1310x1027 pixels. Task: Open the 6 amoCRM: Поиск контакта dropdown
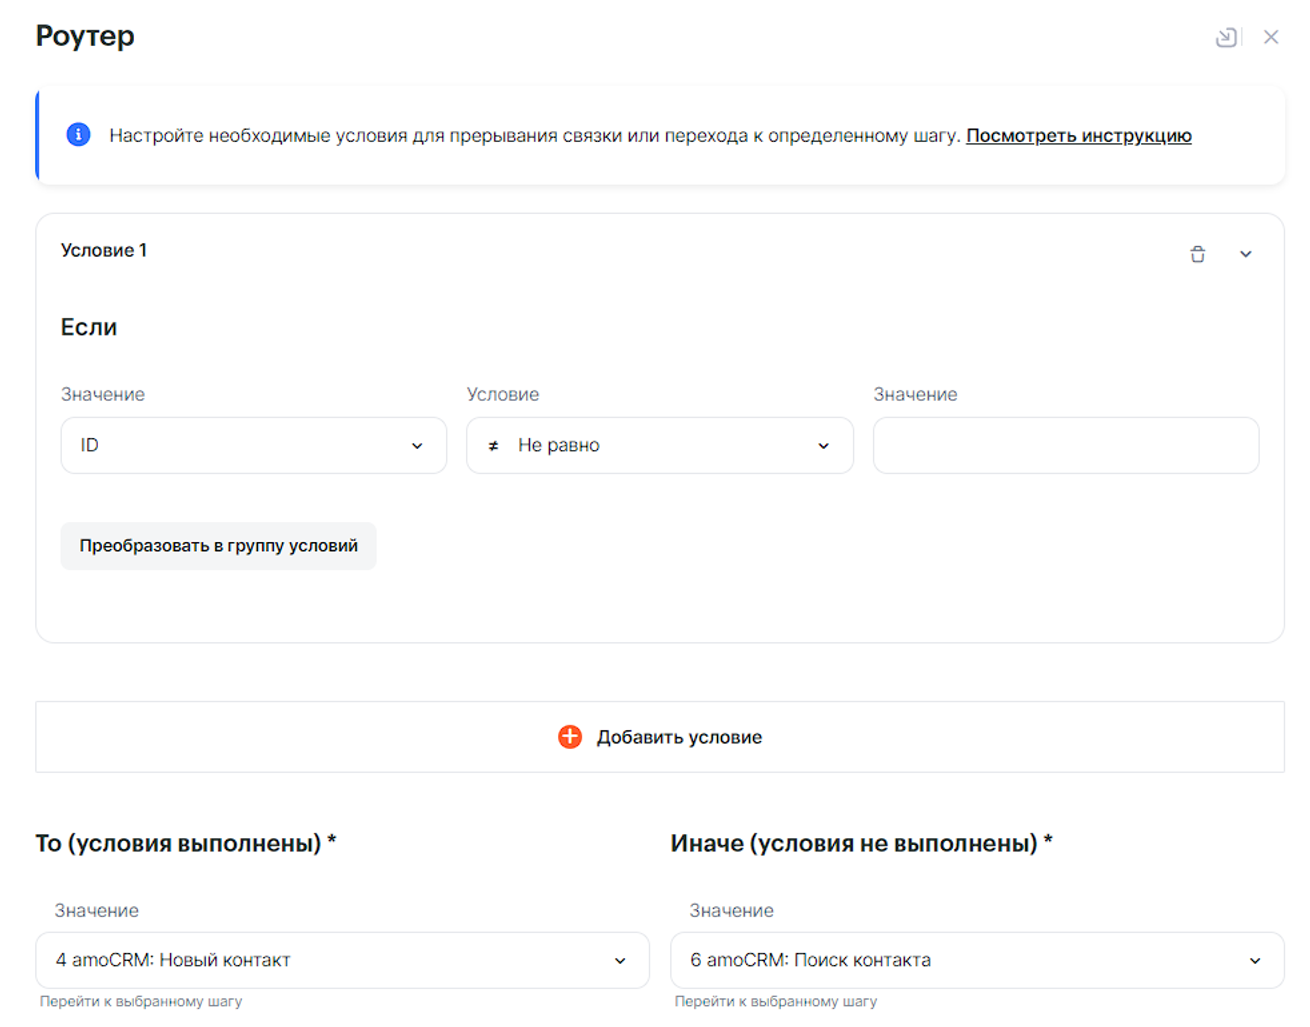(976, 960)
